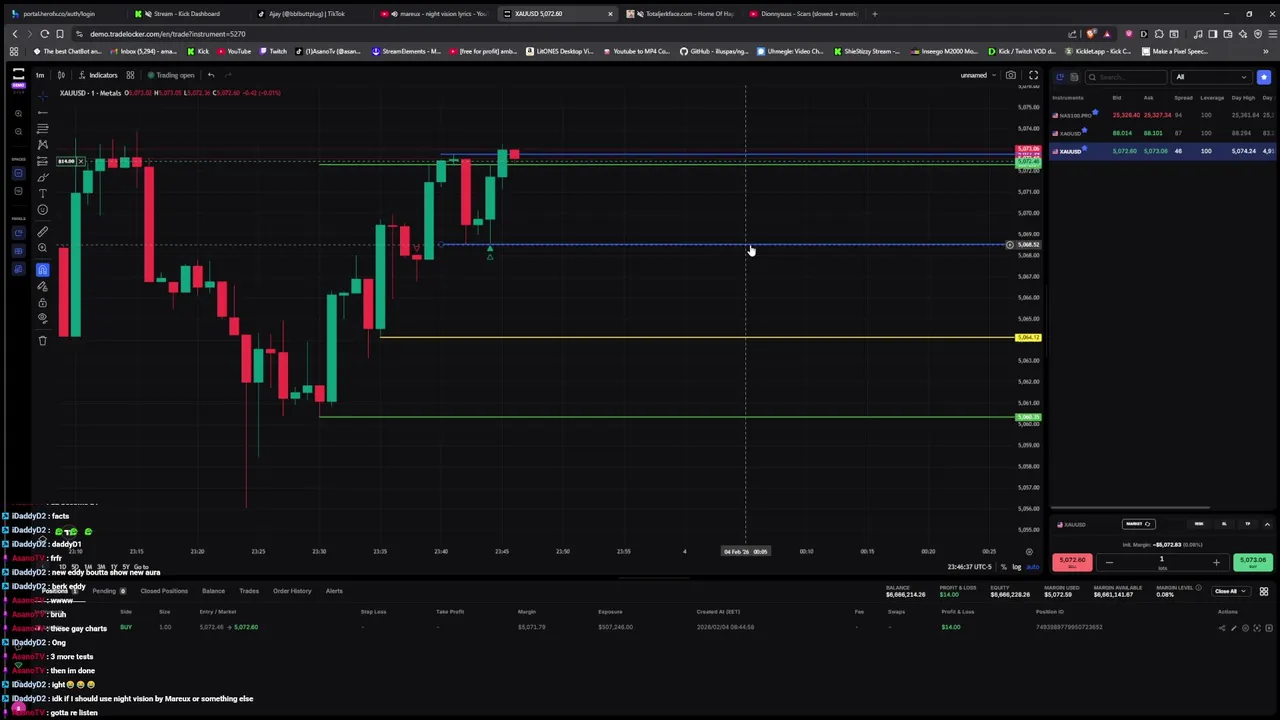Select the Text annotation tool
This screenshot has height=720, width=1280.
coord(42,193)
